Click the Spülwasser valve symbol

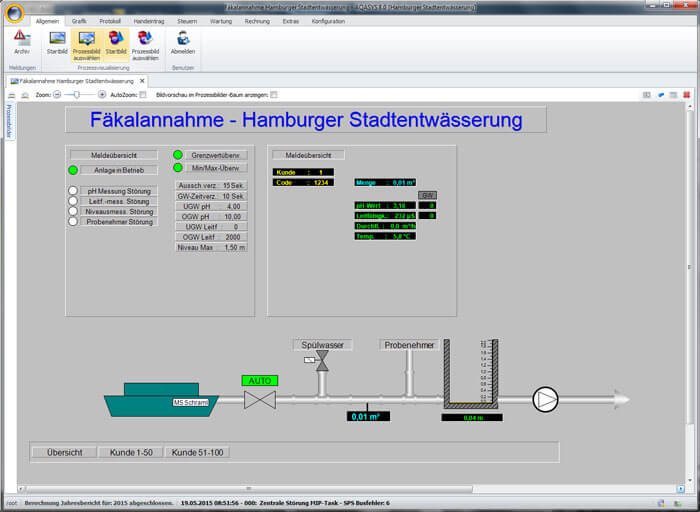[x=322, y=361]
